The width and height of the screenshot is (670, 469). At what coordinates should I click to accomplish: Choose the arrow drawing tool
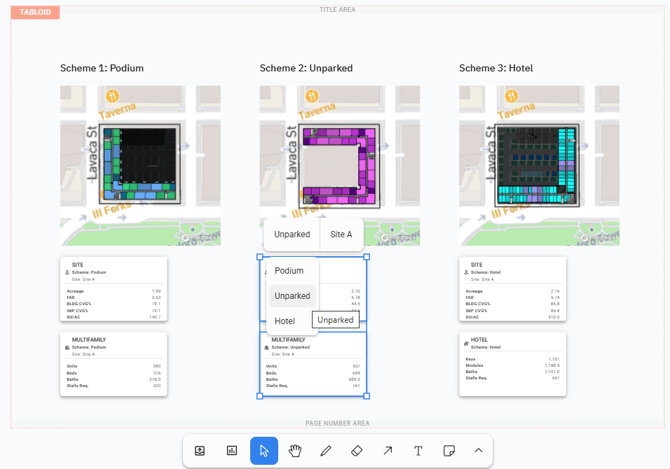coord(388,451)
